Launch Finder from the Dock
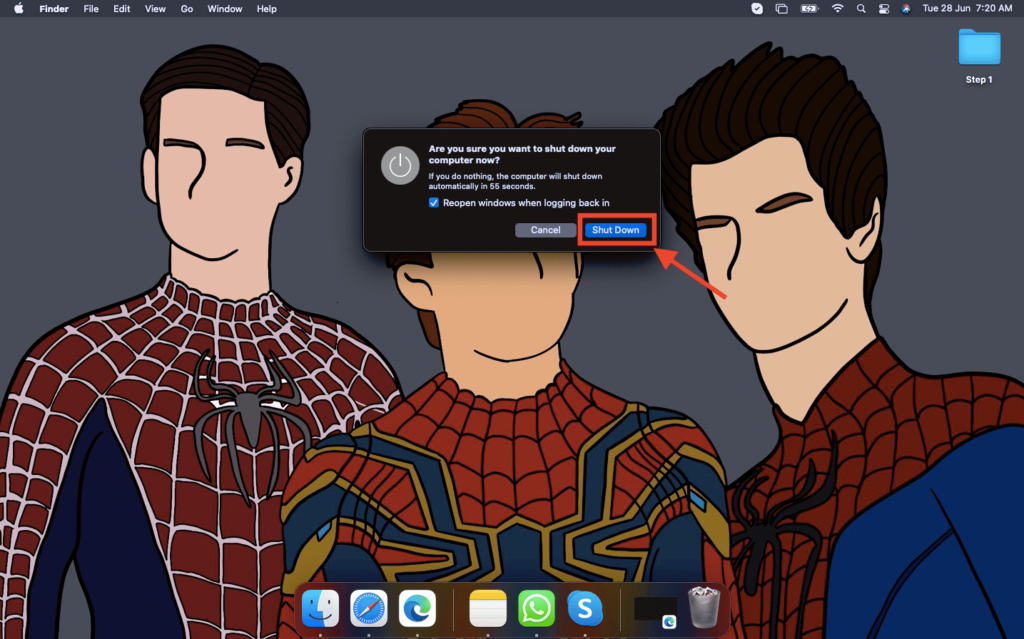The height and width of the screenshot is (639, 1024). coord(320,607)
